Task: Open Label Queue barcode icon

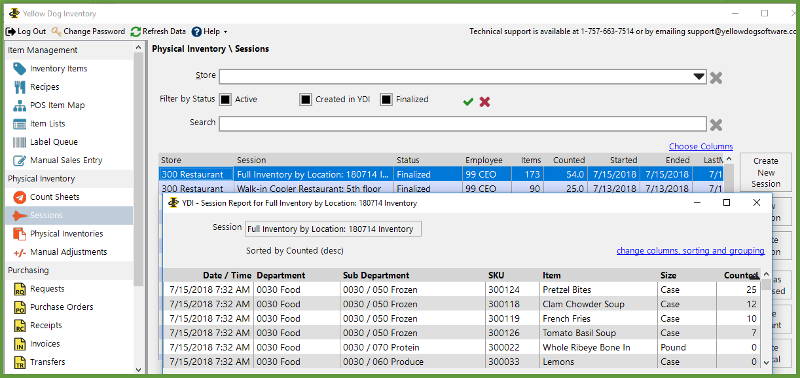Action: (19, 142)
